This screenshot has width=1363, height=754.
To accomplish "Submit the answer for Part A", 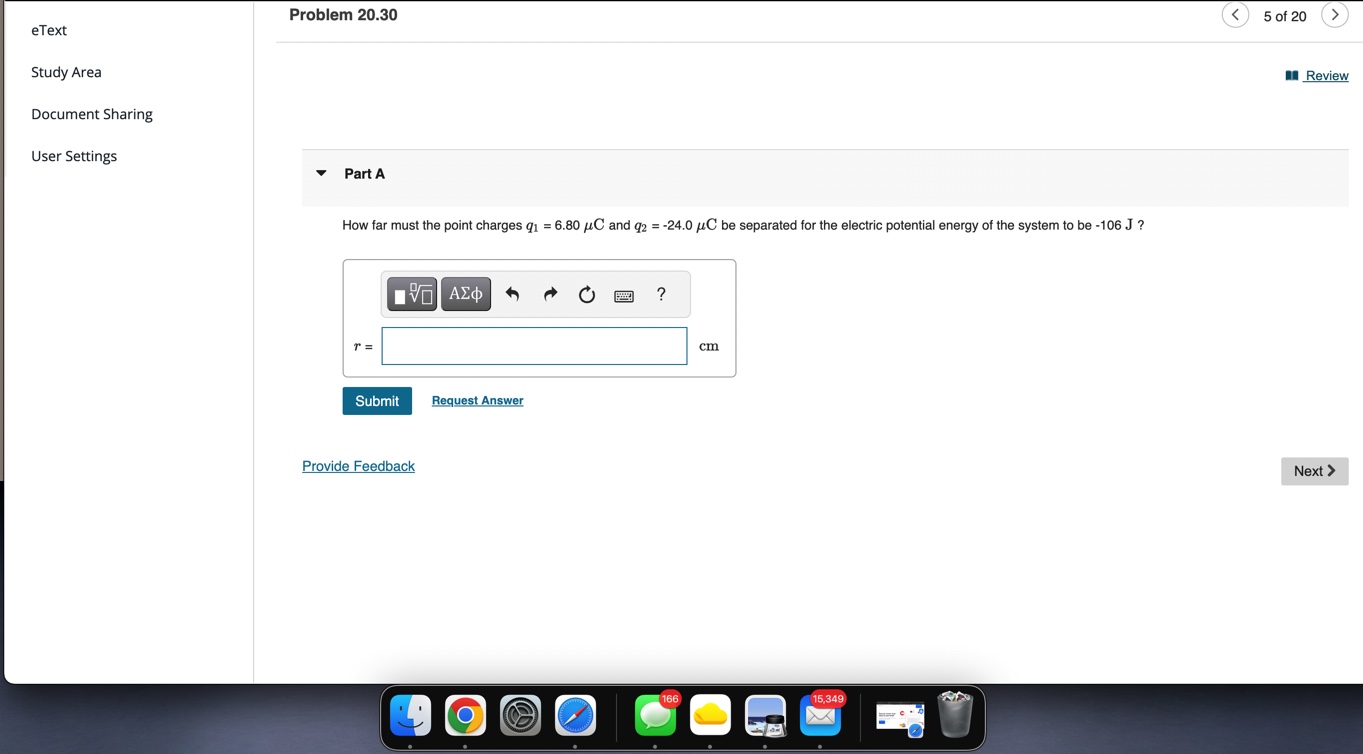I will coord(376,400).
